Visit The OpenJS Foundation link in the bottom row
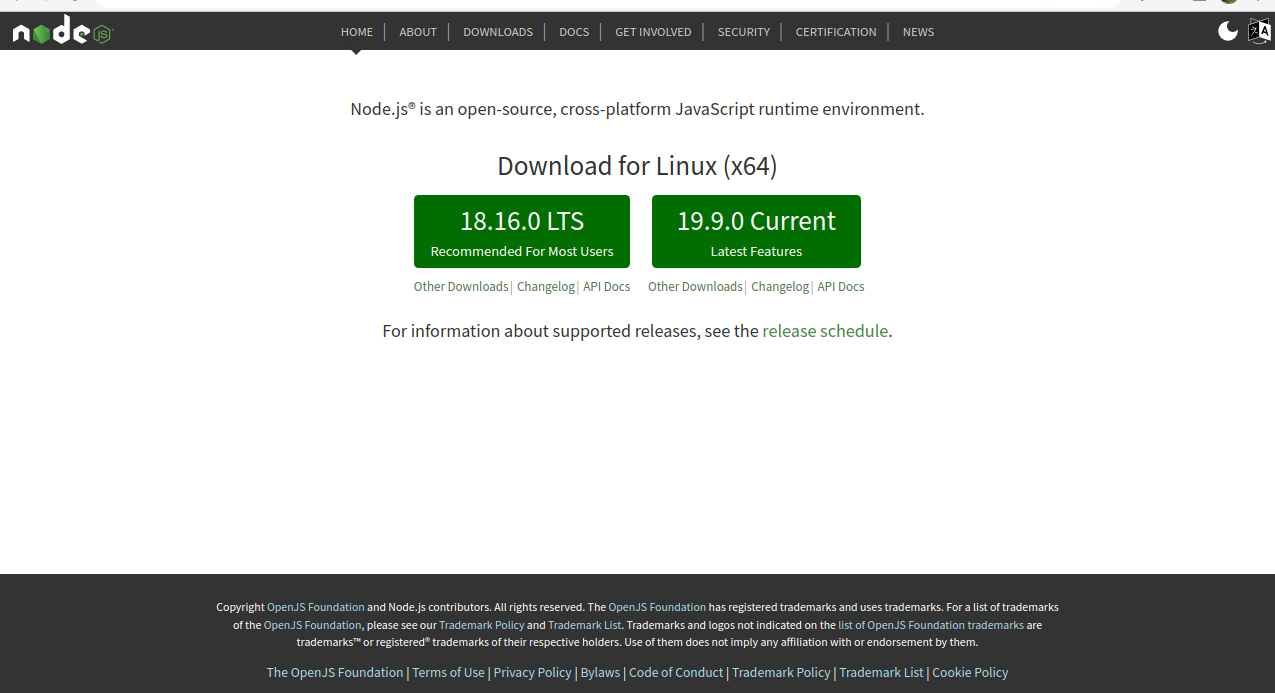The height and width of the screenshot is (693, 1275). [335, 673]
